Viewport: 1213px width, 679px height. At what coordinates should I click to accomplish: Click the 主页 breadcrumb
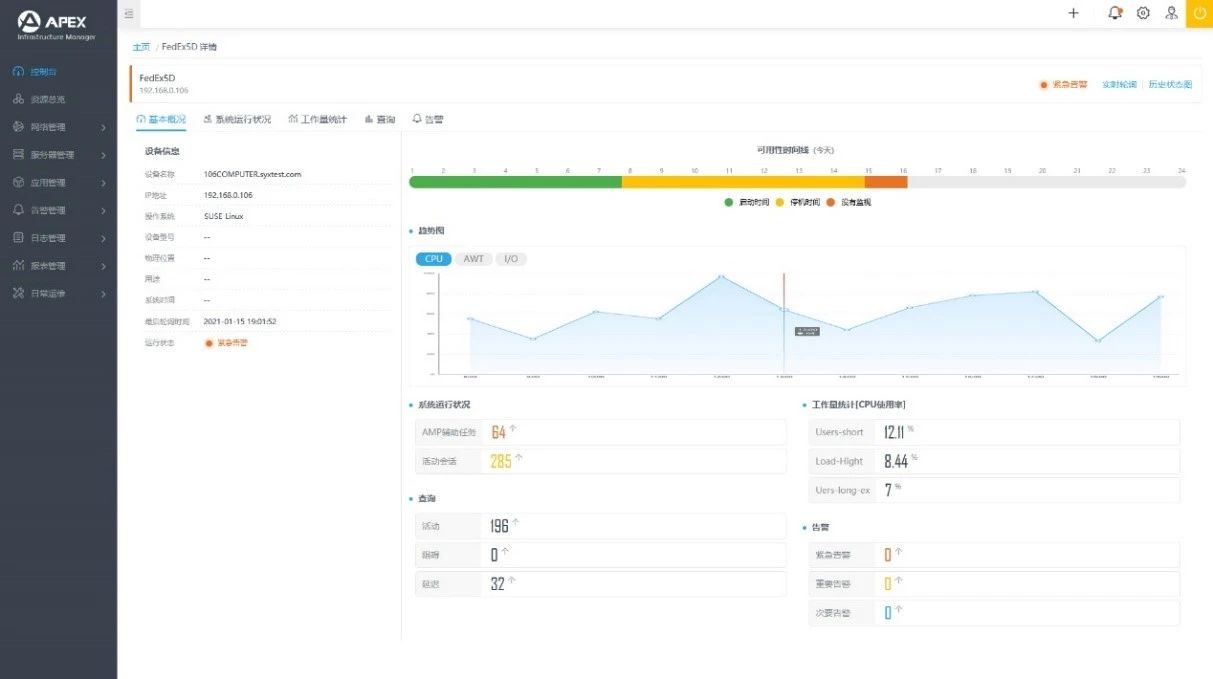141,47
